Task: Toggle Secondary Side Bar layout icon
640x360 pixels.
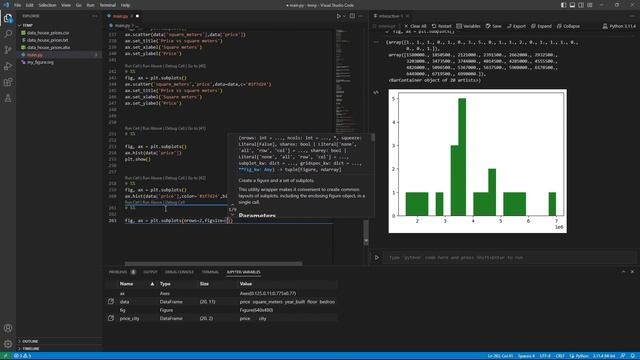Action: (x=581, y=5)
